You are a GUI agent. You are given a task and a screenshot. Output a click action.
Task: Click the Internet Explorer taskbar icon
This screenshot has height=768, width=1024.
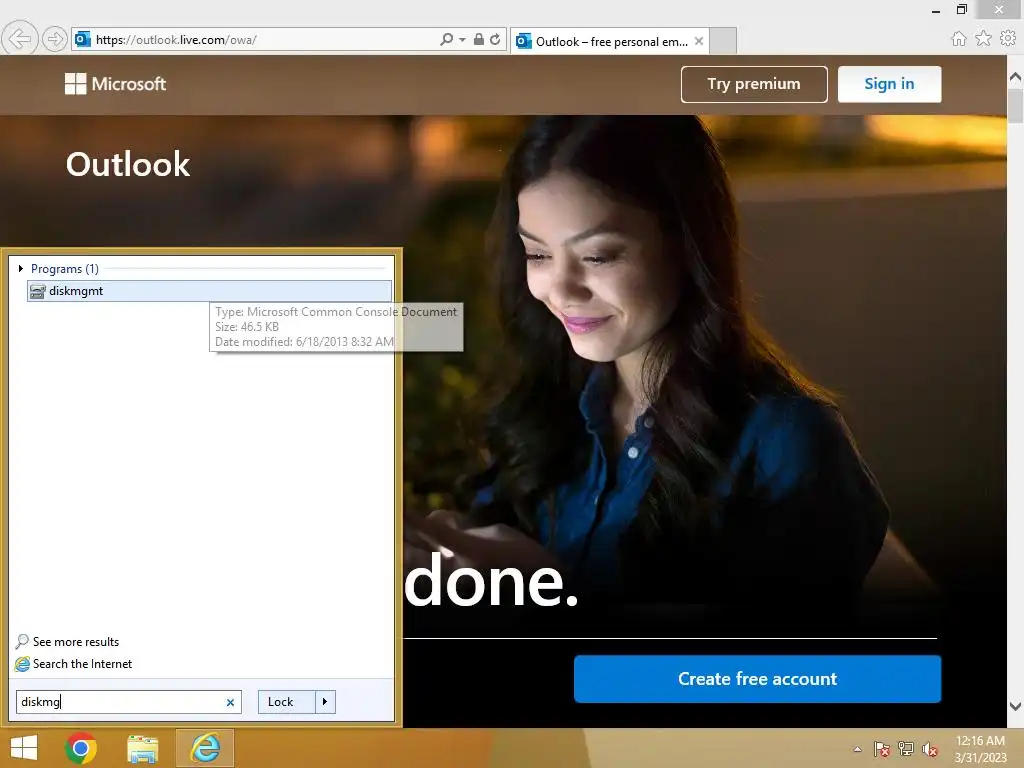204,748
